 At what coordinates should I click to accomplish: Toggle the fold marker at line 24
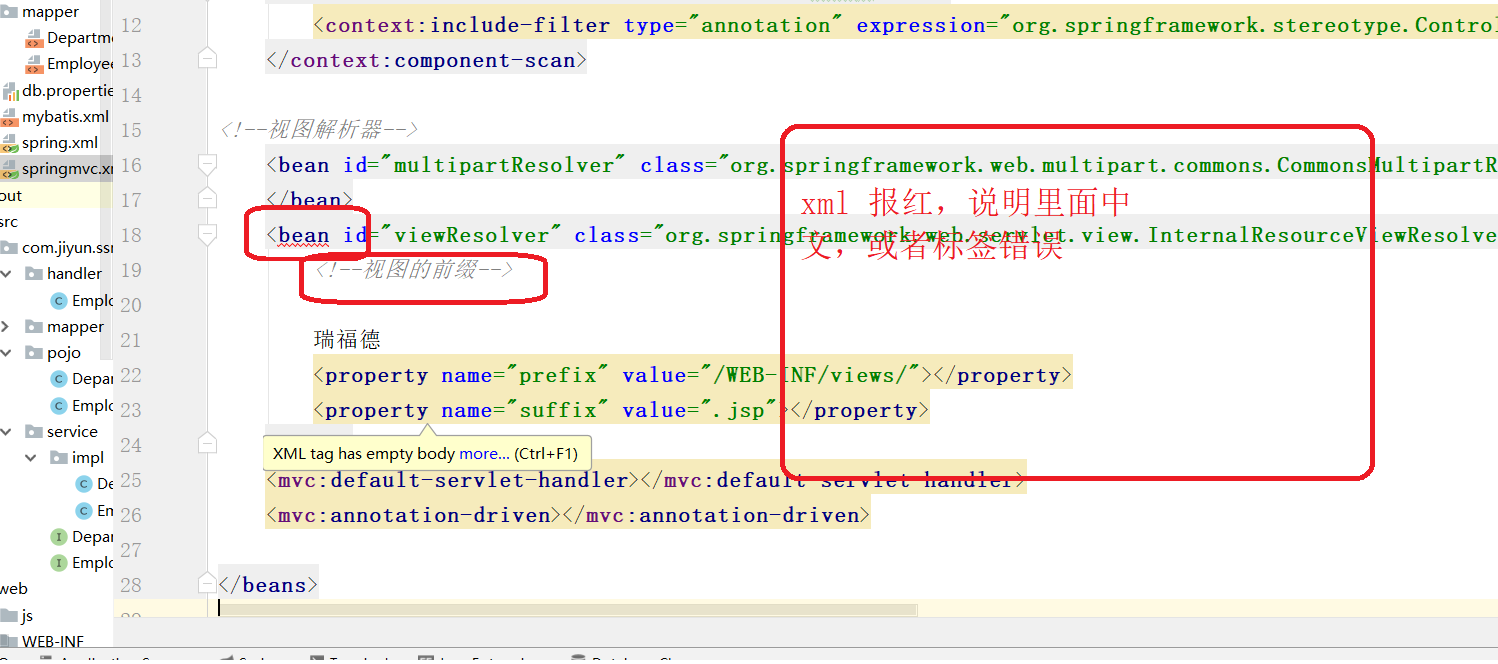point(207,443)
